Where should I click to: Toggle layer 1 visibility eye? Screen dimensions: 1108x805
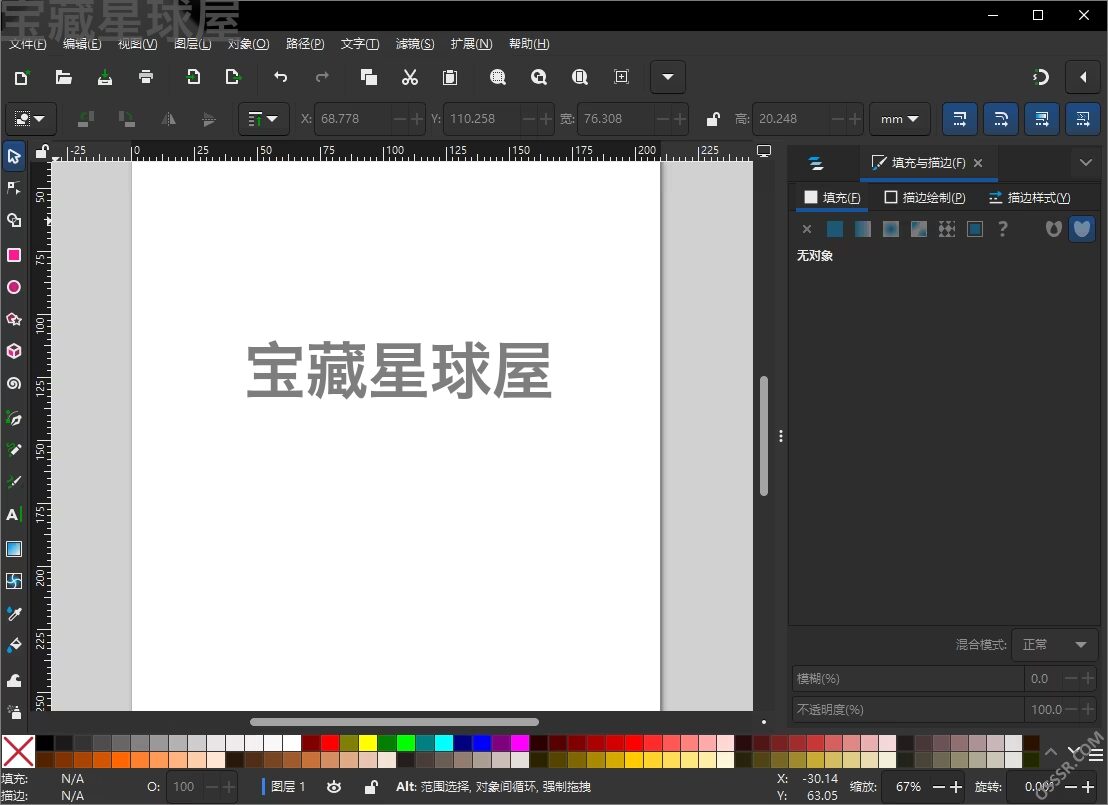tap(334, 787)
